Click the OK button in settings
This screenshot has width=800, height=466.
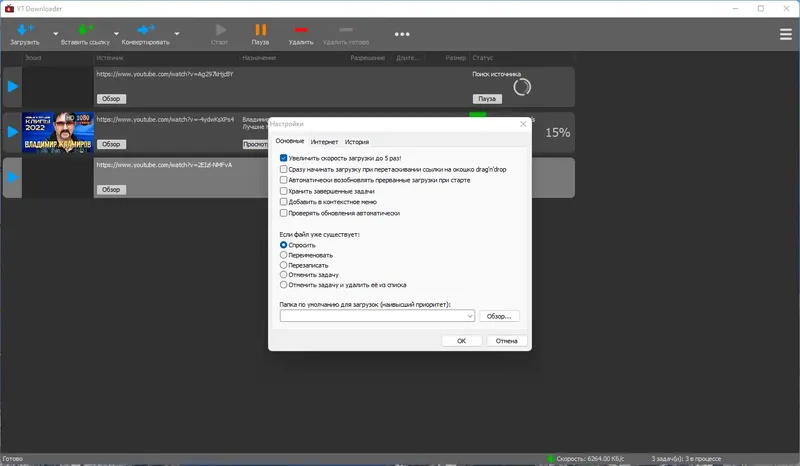[462, 341]
